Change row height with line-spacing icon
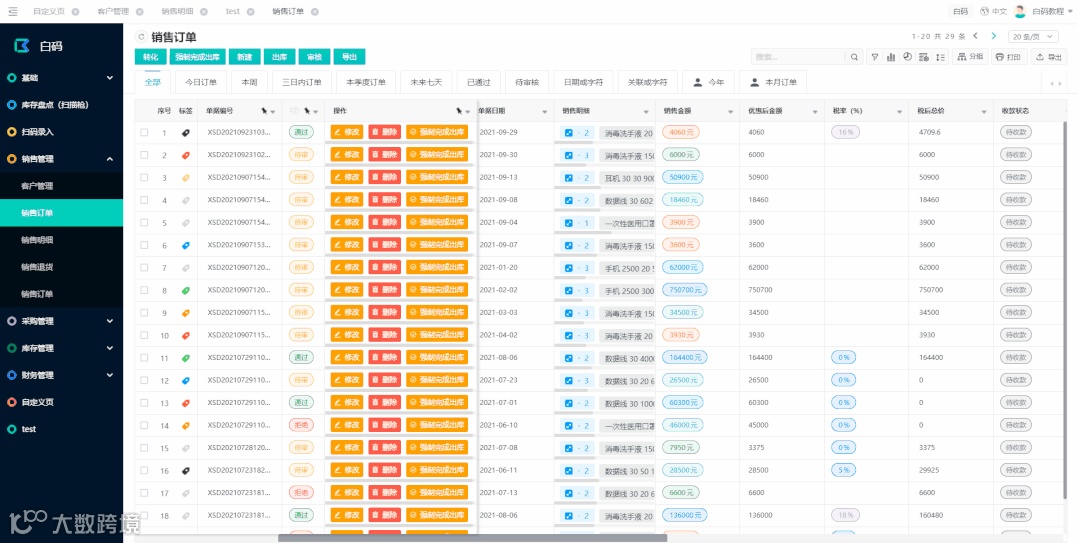Viewport: 1078px width, 543px height. click(940, 57)
